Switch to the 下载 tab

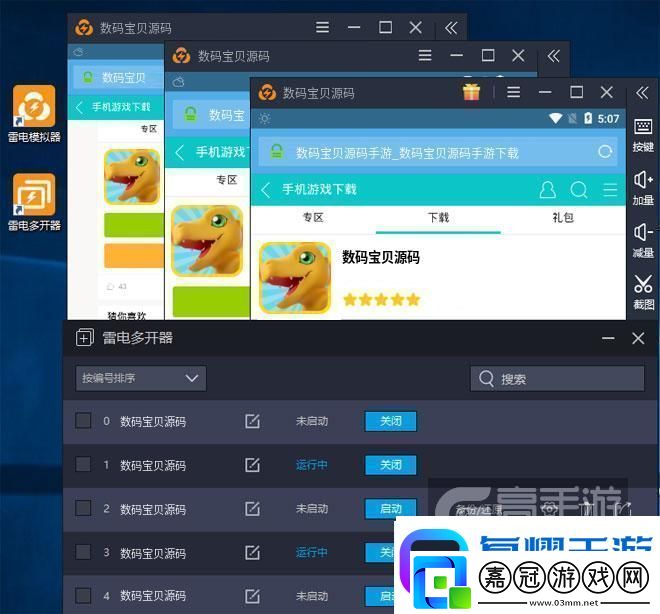(x=438, y=218)
